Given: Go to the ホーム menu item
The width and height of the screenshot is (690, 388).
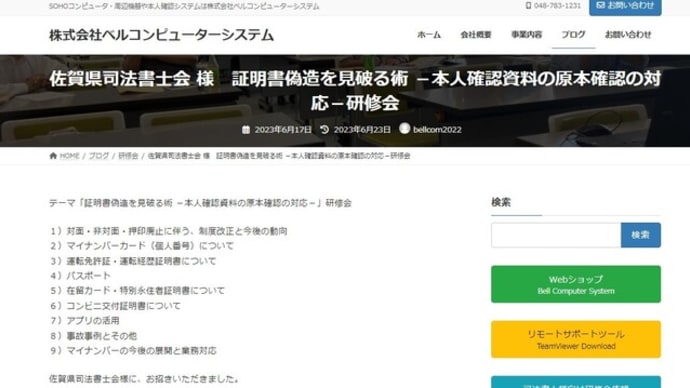Looking at the screenshot, I should (x=429, y=35).
